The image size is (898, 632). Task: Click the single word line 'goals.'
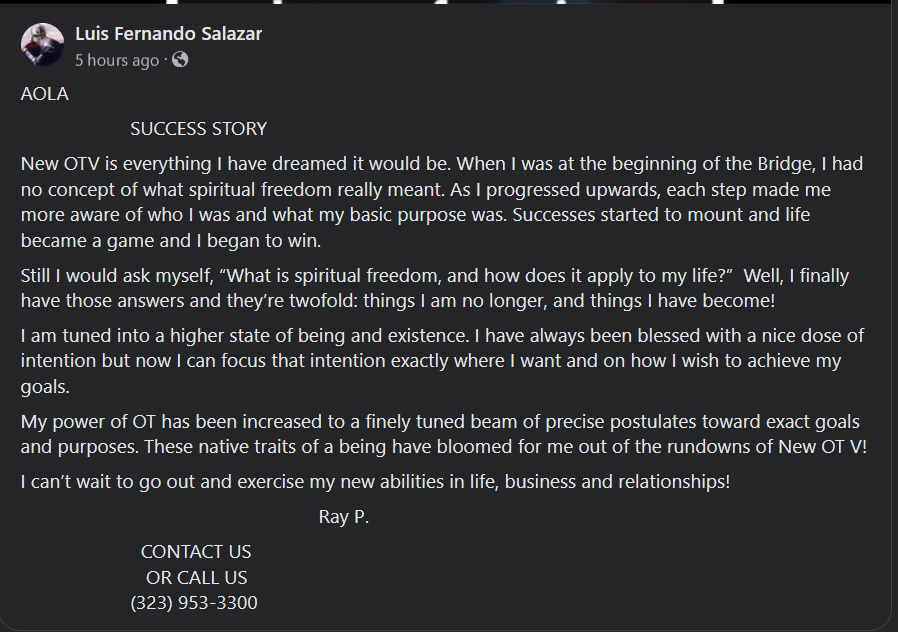click(42, 386)
